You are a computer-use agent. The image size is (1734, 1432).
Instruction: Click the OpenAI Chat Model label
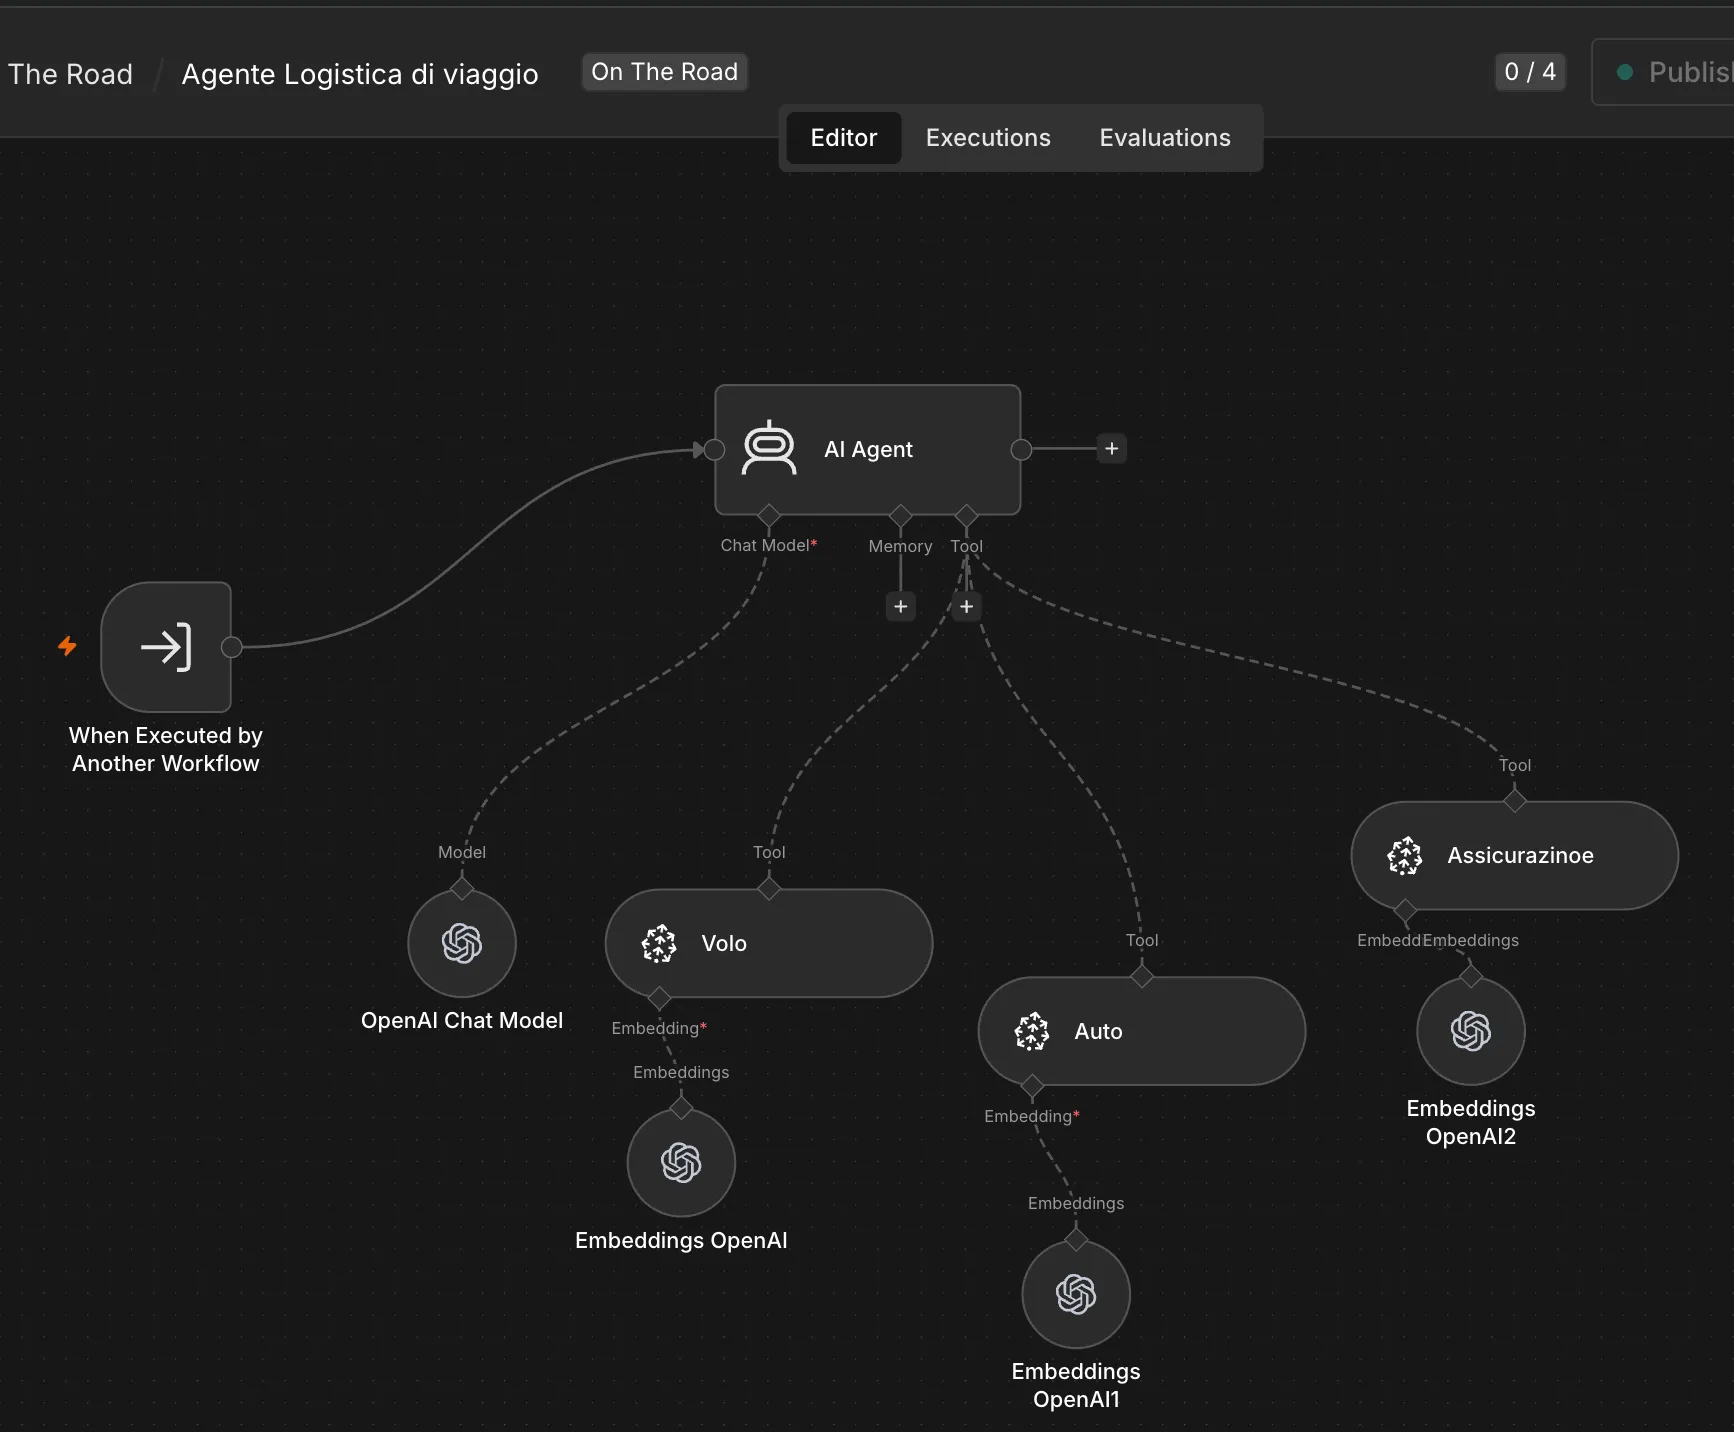[x=462, y=1020]
